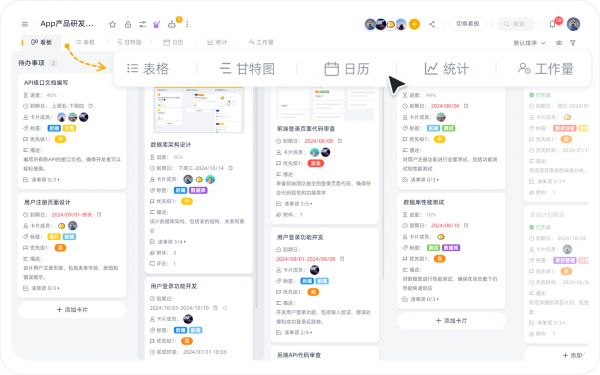Open the hamburger menu beside the board title
The width and height of the screenshot is (600, 375).
(25, 24)
